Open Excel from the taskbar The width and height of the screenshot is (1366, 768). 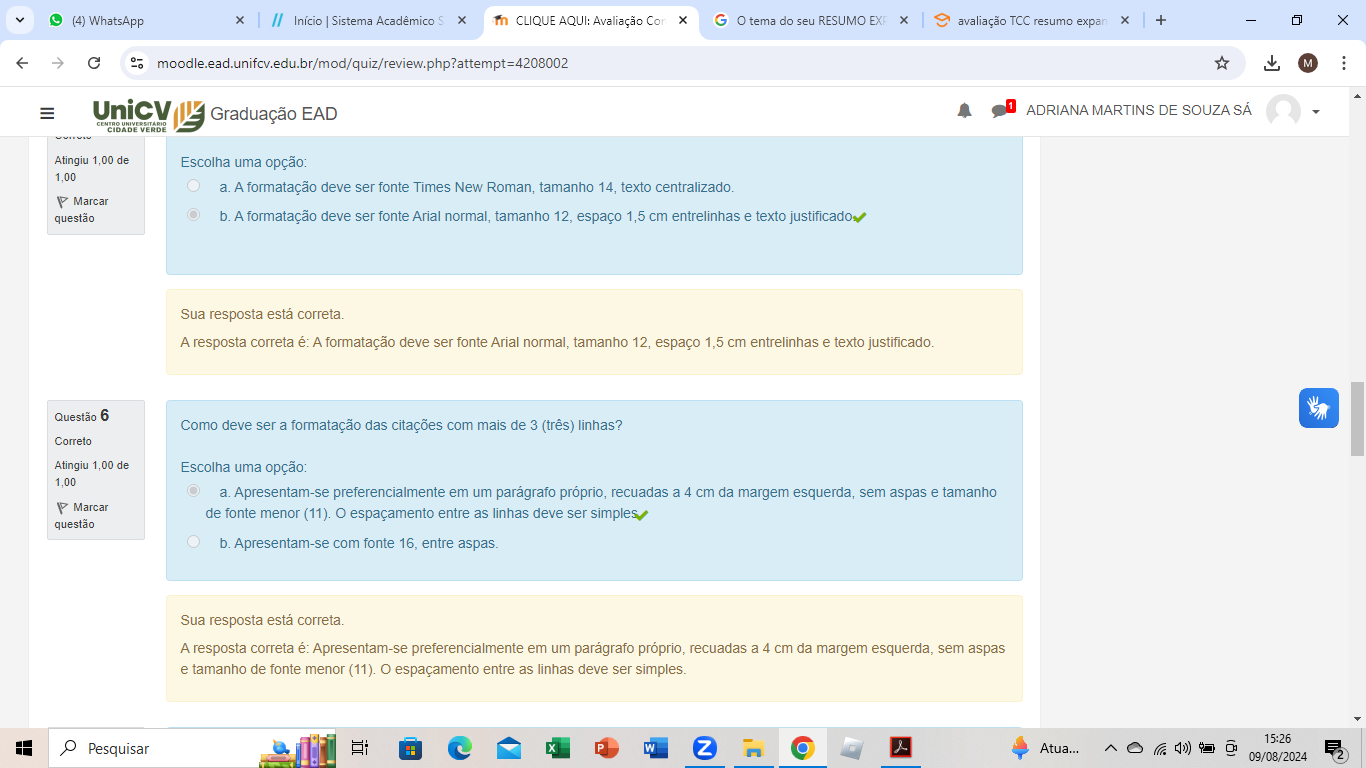557,748
